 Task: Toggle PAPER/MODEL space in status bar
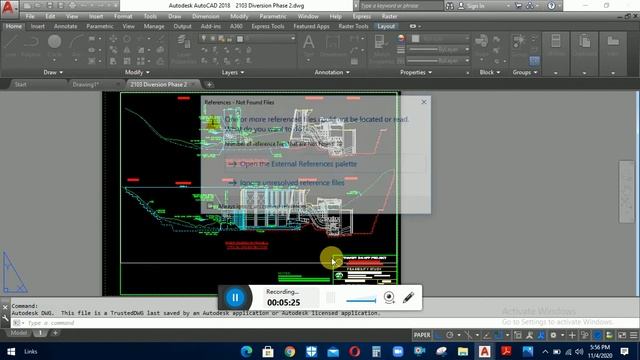tap(422, 335)
